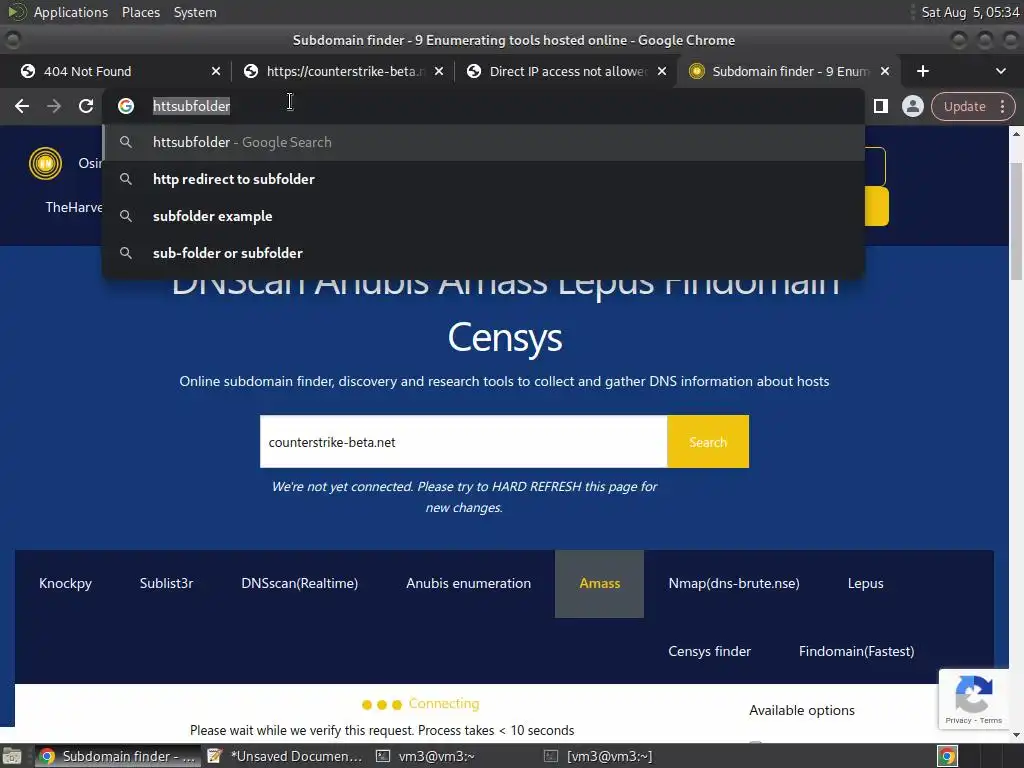
Task: Select the Anubis enumeration tab
Action: click(468, 583)
